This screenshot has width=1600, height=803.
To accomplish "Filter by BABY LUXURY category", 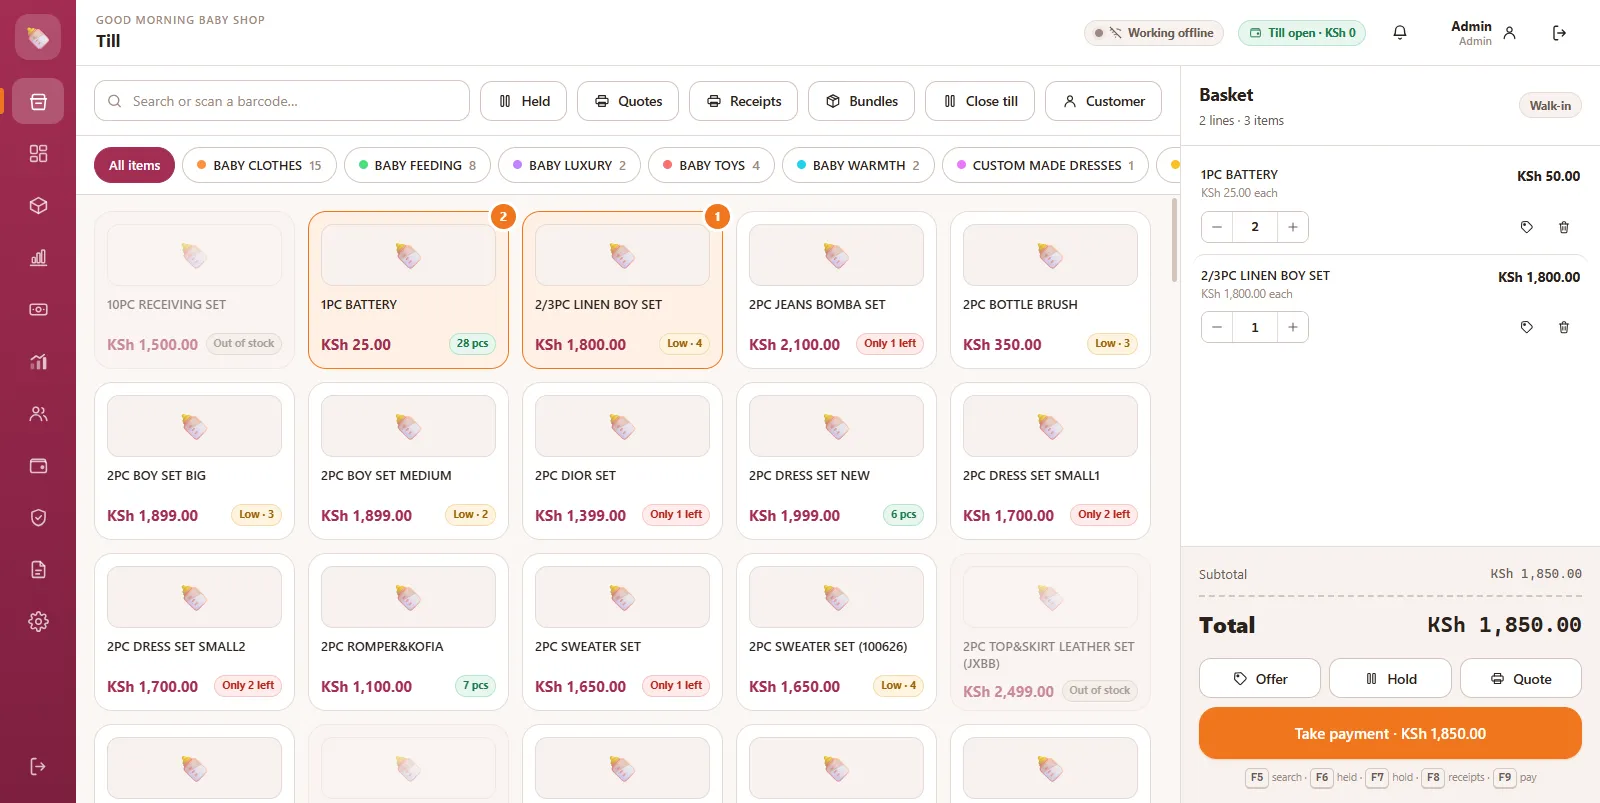I will tap(569, 165).
